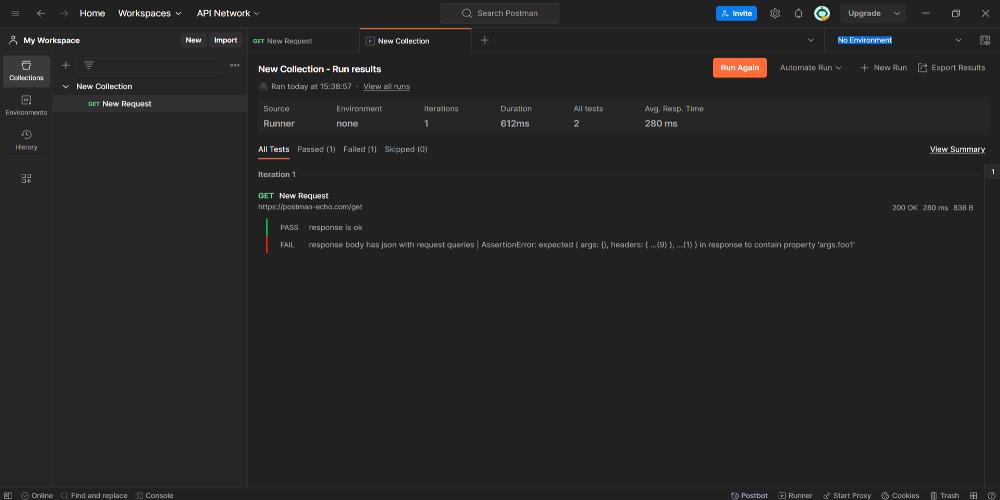The height and width of the screenshot is (500, 1000).
Task: Click the Upgrade button
Action: [864, 13]
